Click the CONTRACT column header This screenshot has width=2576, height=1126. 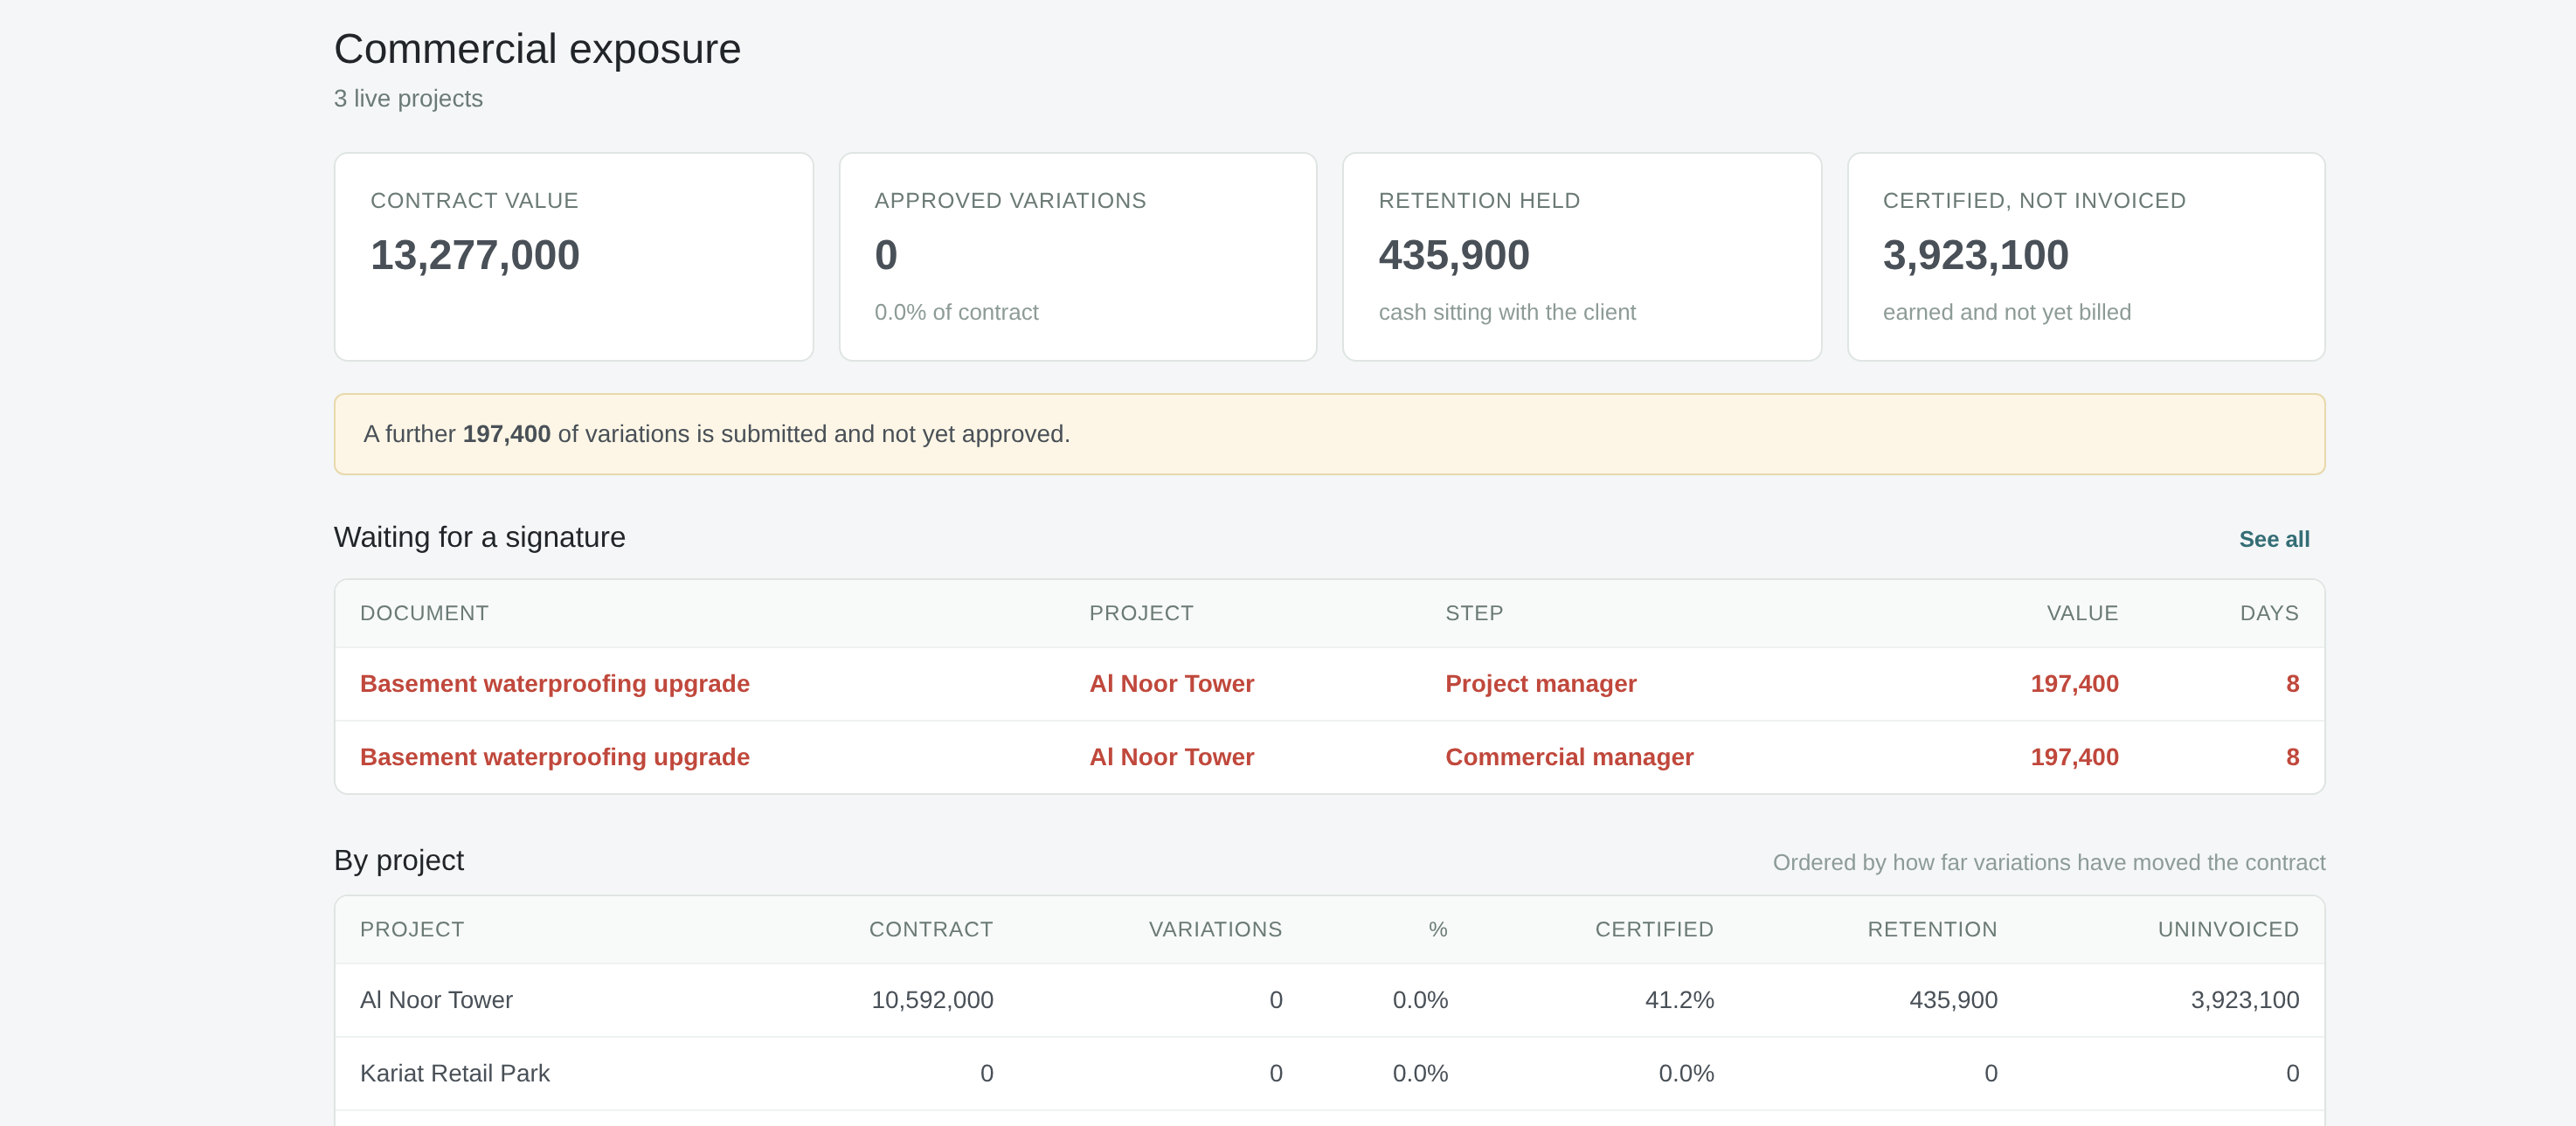(931, 929)
